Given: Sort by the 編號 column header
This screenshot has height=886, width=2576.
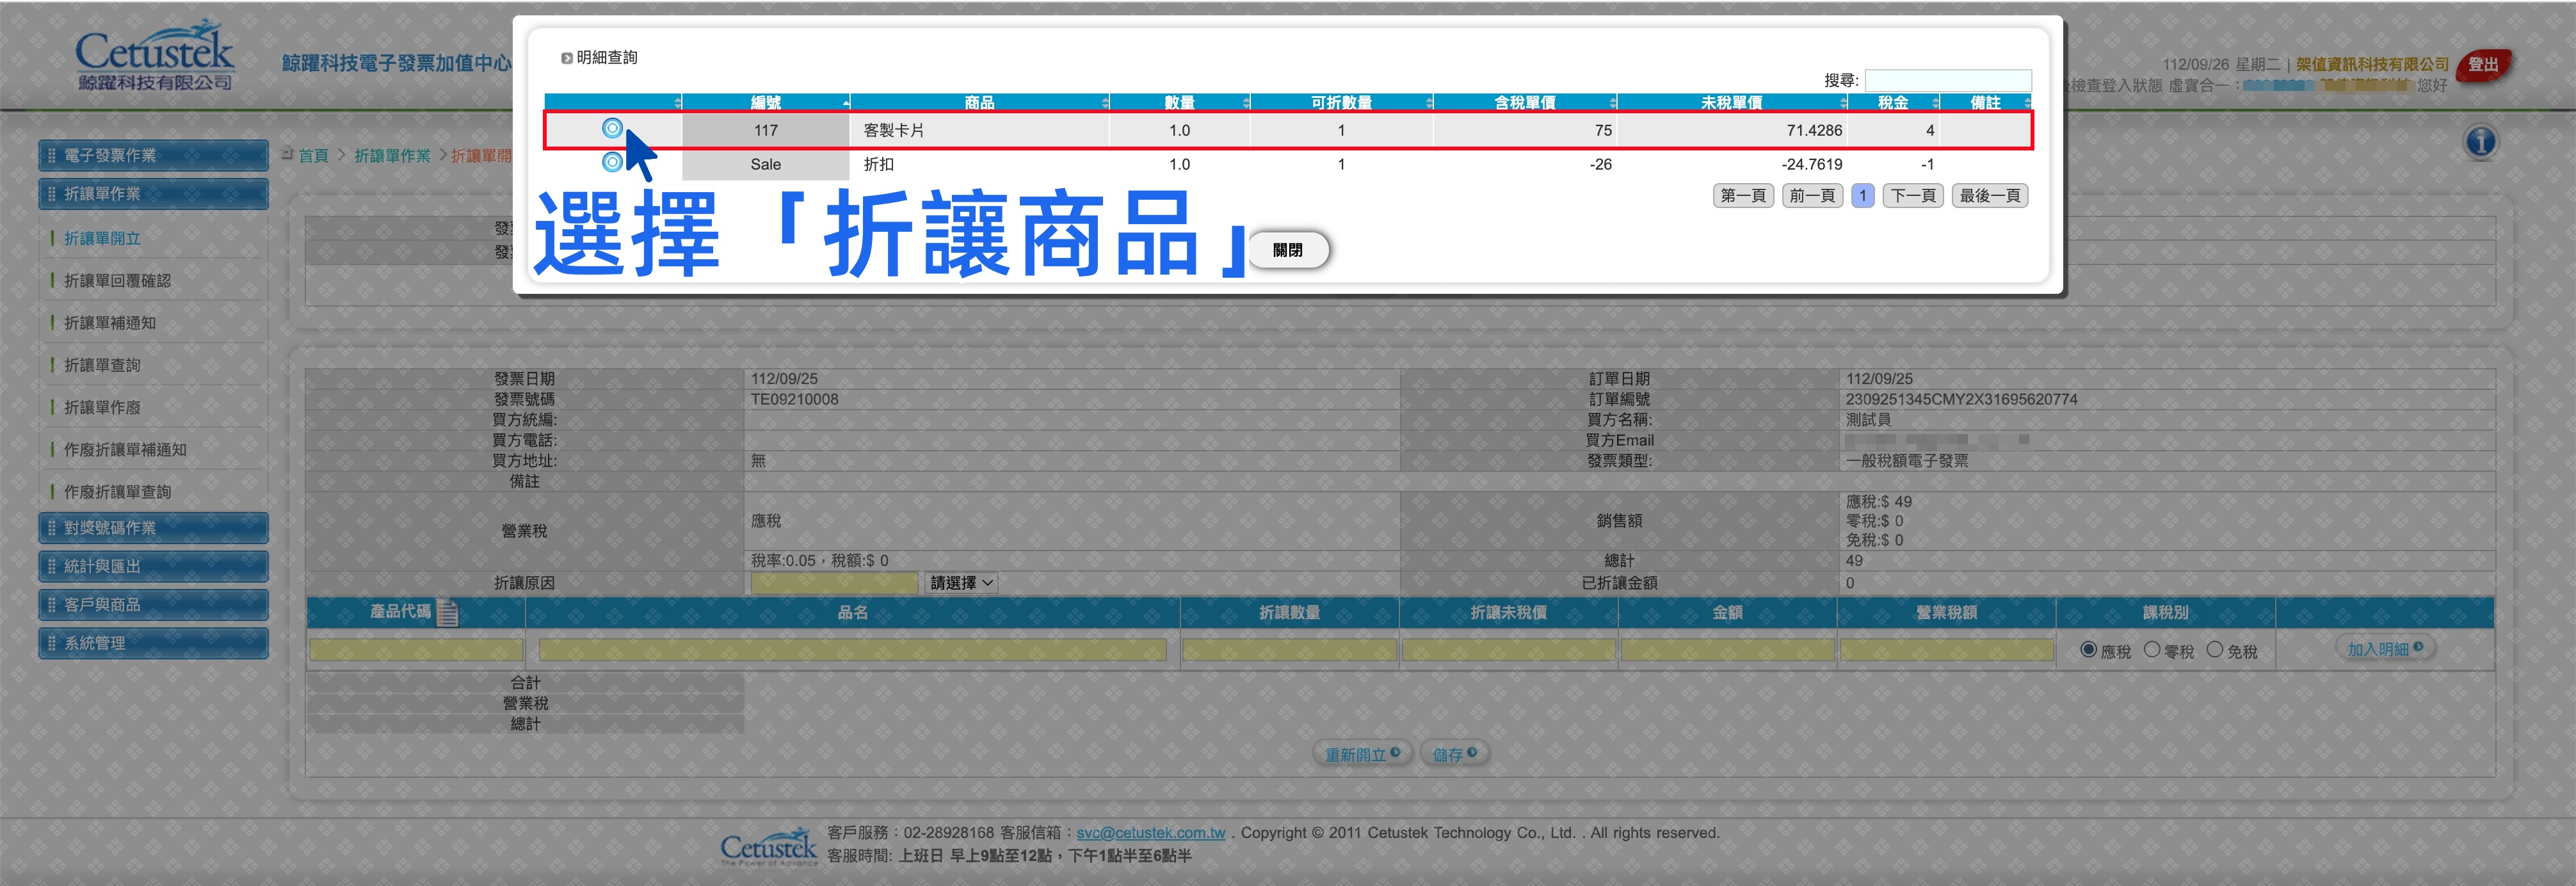Looking at the screenshot, I should 766,102.
